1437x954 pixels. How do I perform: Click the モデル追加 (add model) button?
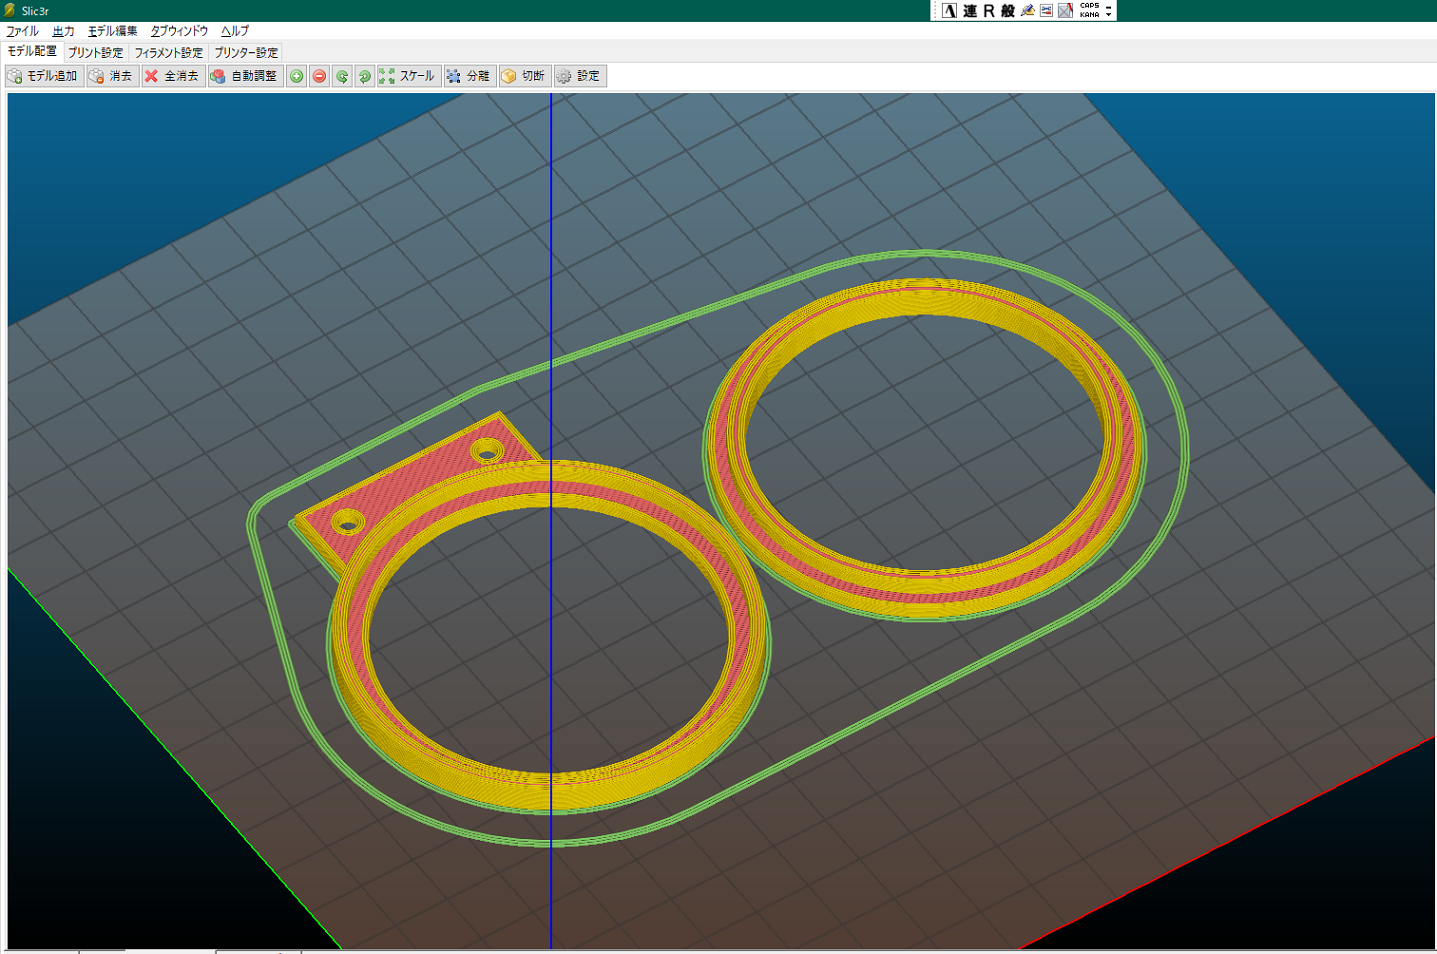44,76
